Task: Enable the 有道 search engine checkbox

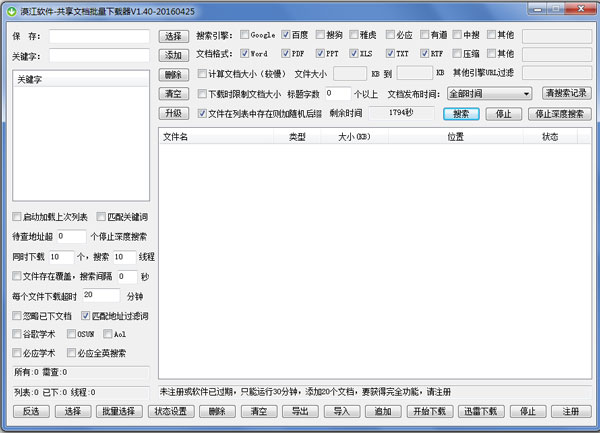Action: (x=424, y=35)
